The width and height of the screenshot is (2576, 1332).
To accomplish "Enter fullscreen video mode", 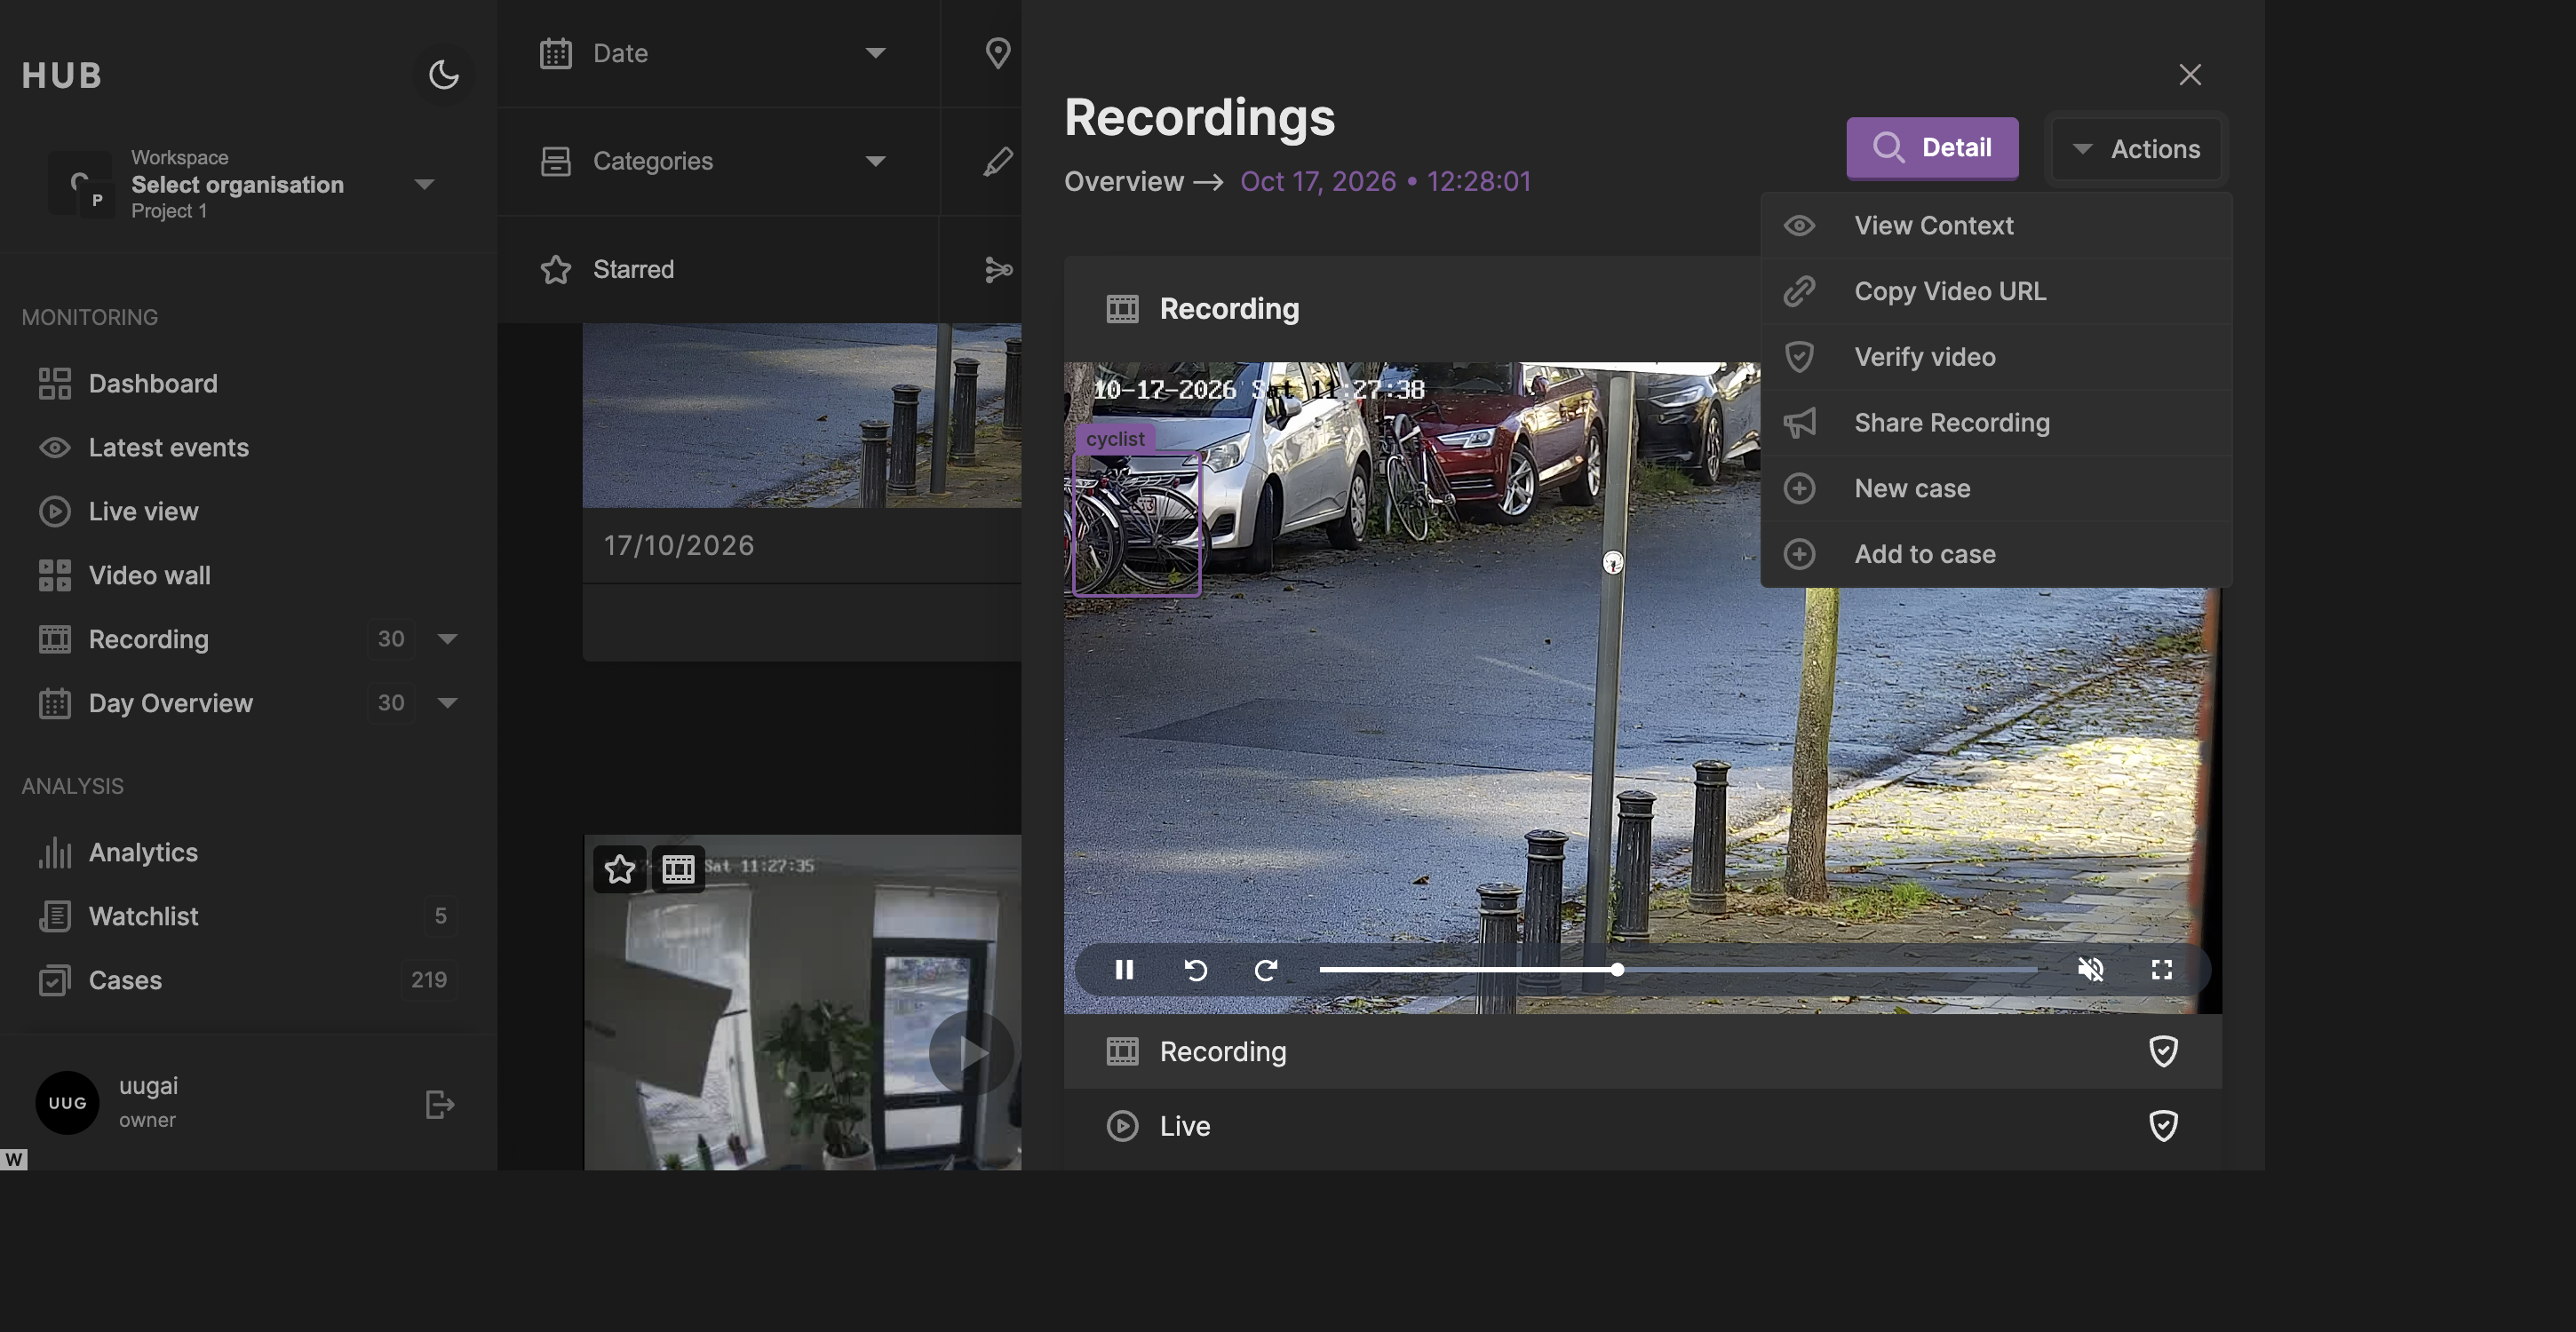I will point(2162,970).
